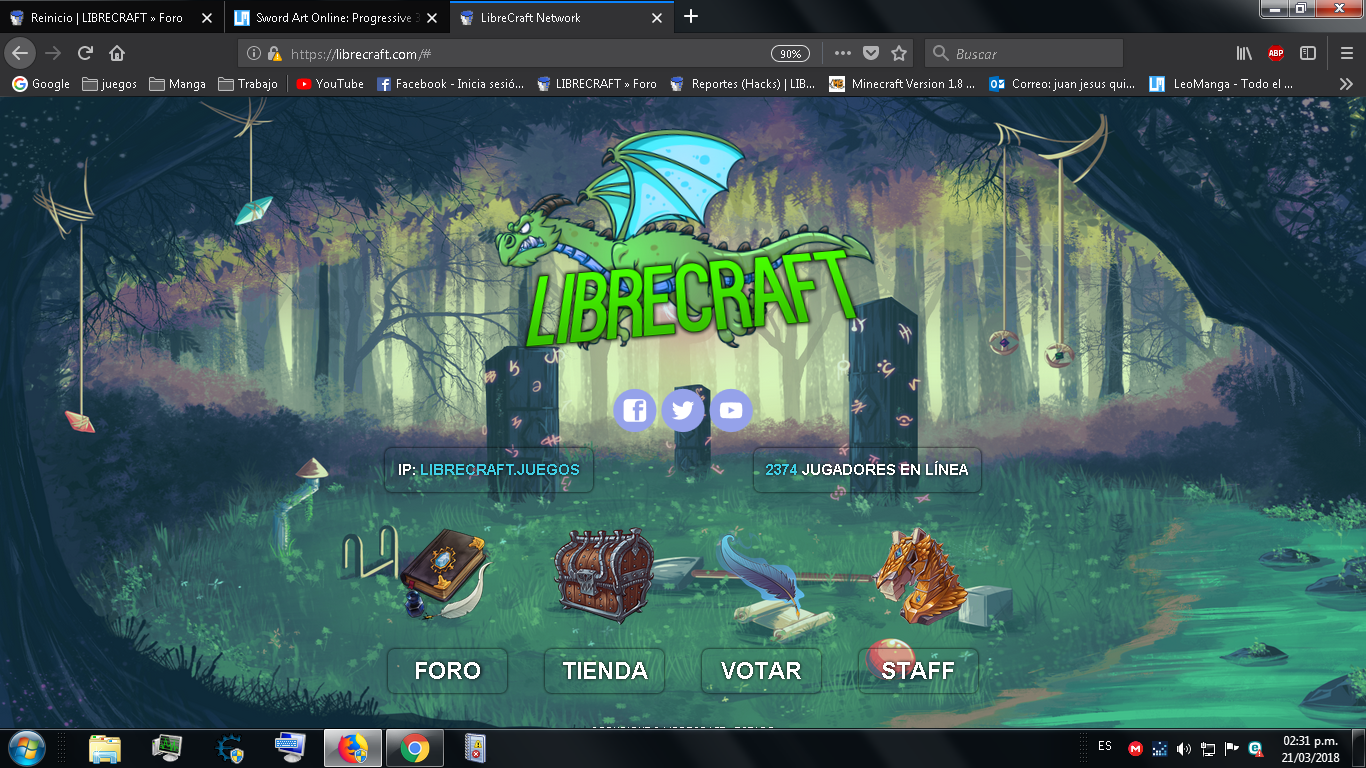Close the Sword Art Online tab
This screenshot has height=768, width=1366.
tap(431, 18)
